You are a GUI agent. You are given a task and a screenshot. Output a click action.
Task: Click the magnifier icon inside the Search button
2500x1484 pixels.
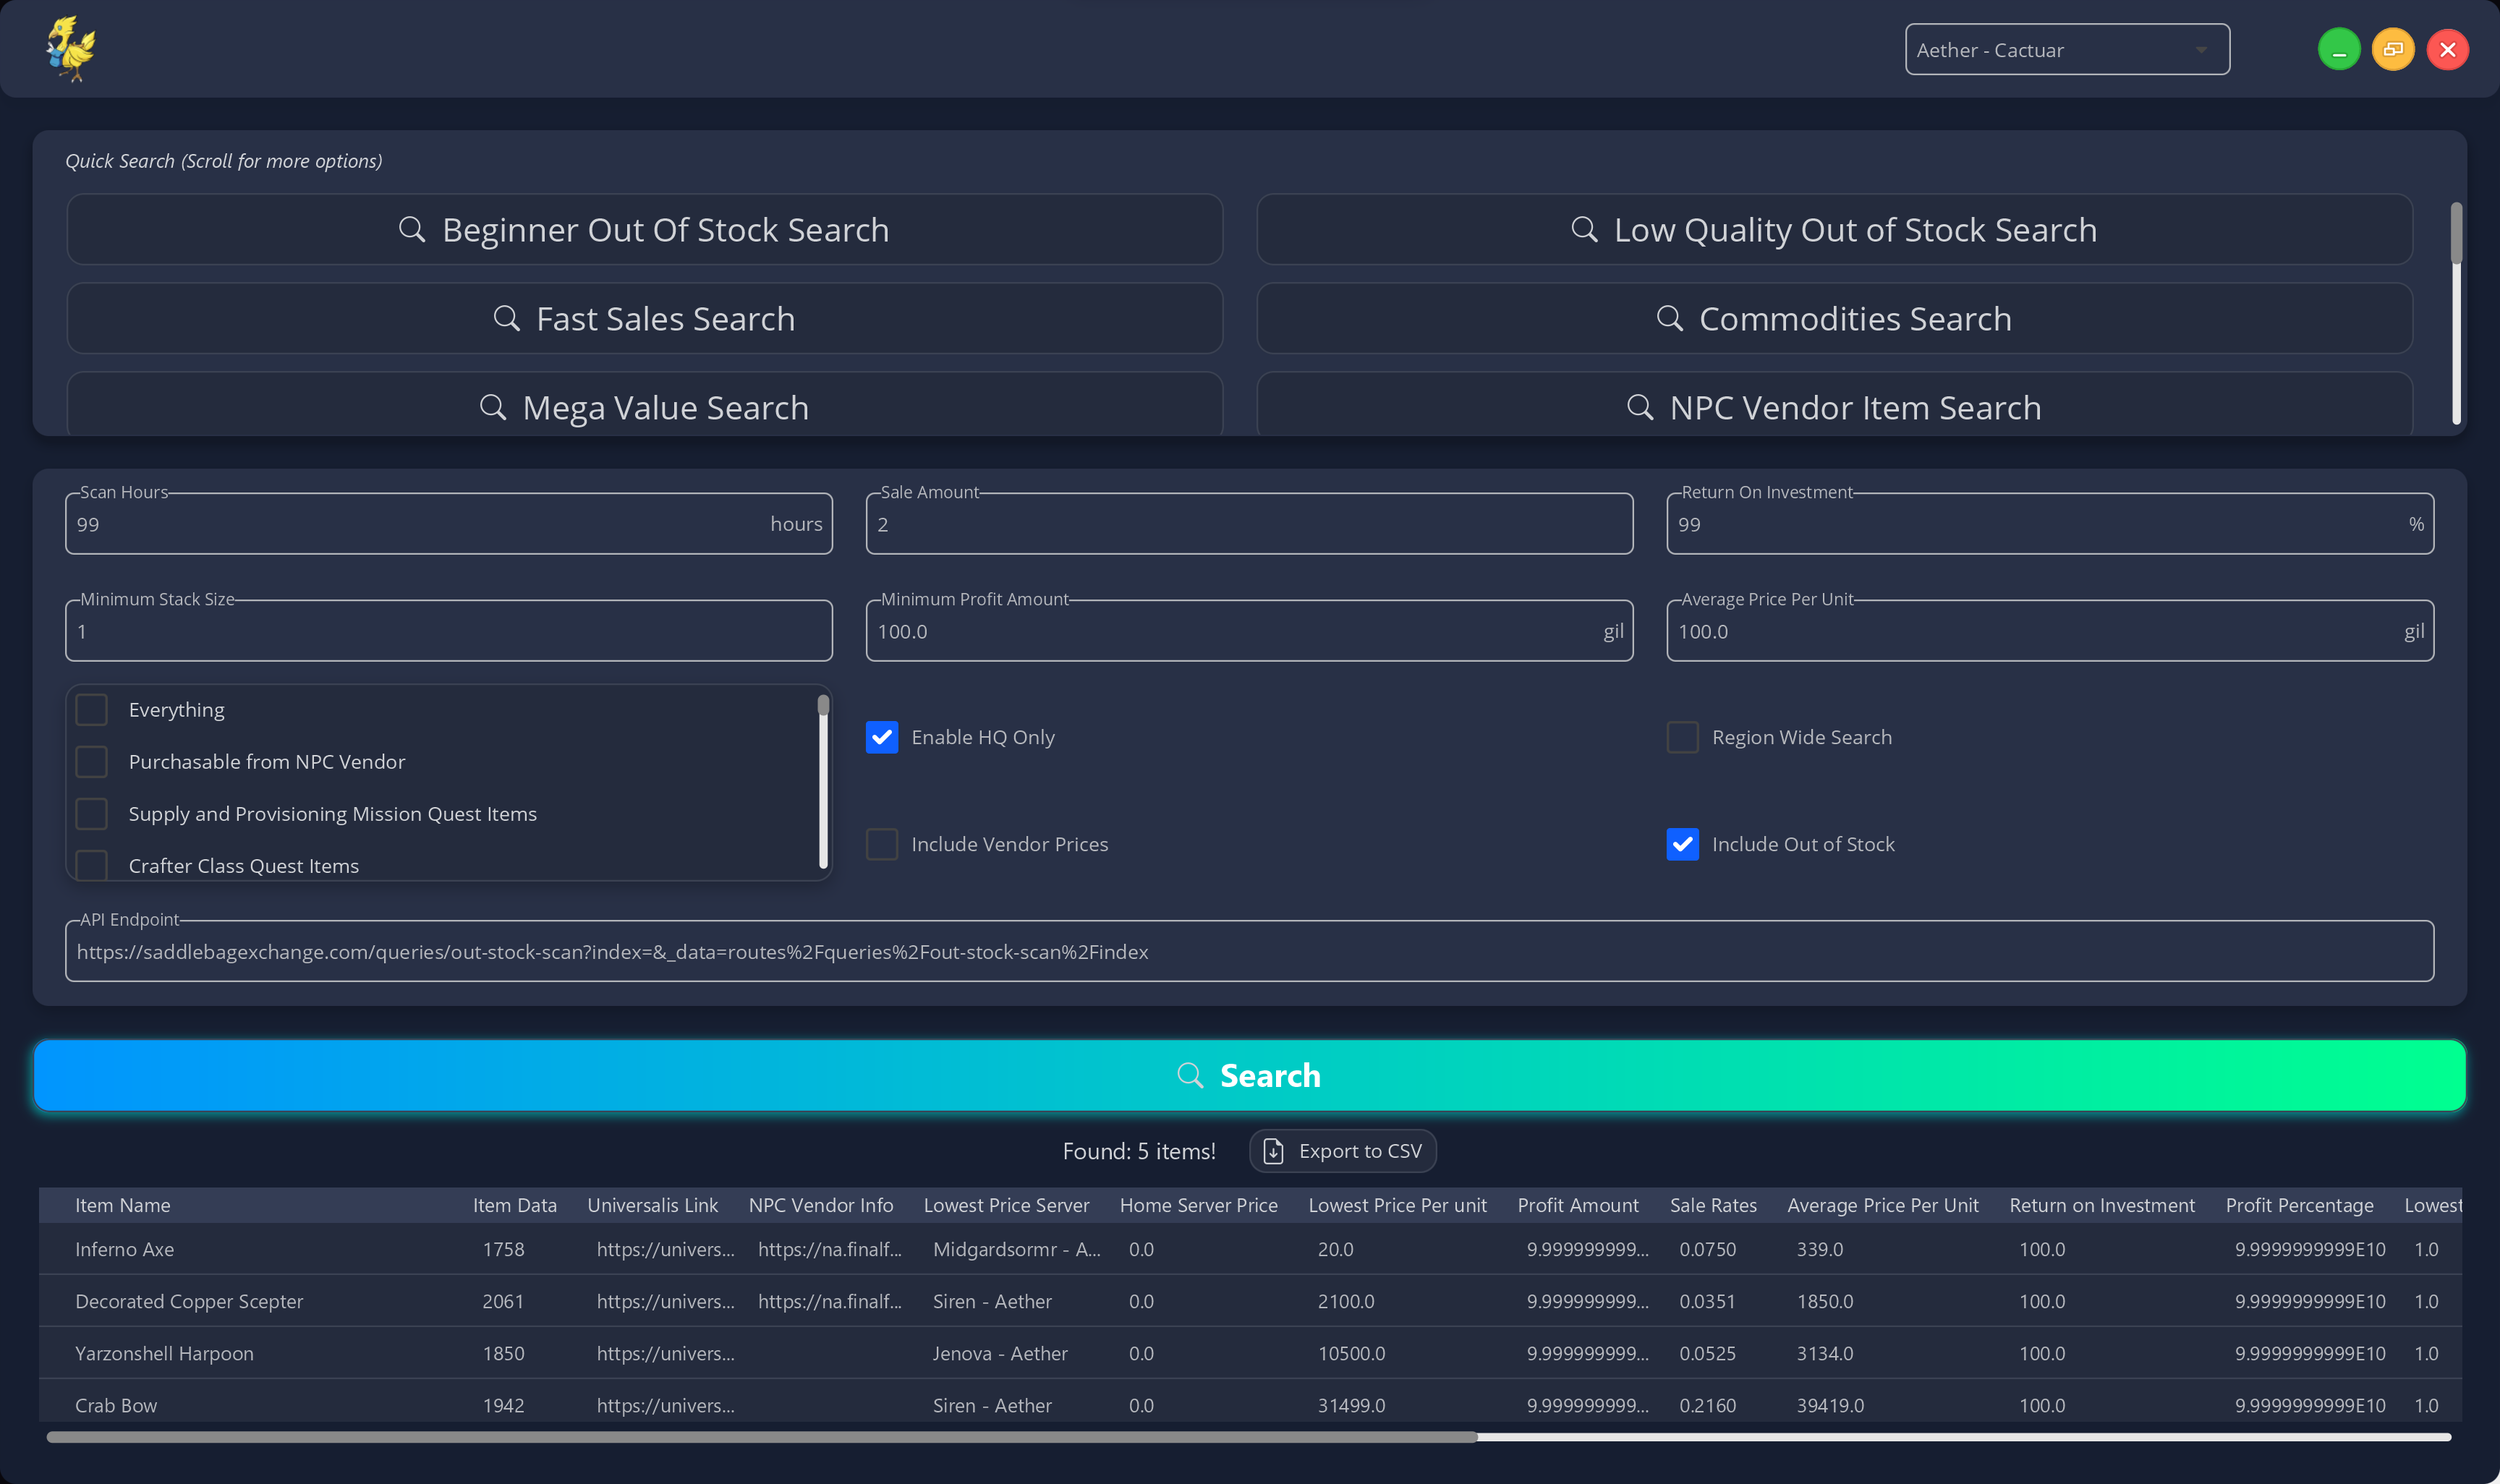pos(1191,1075)
